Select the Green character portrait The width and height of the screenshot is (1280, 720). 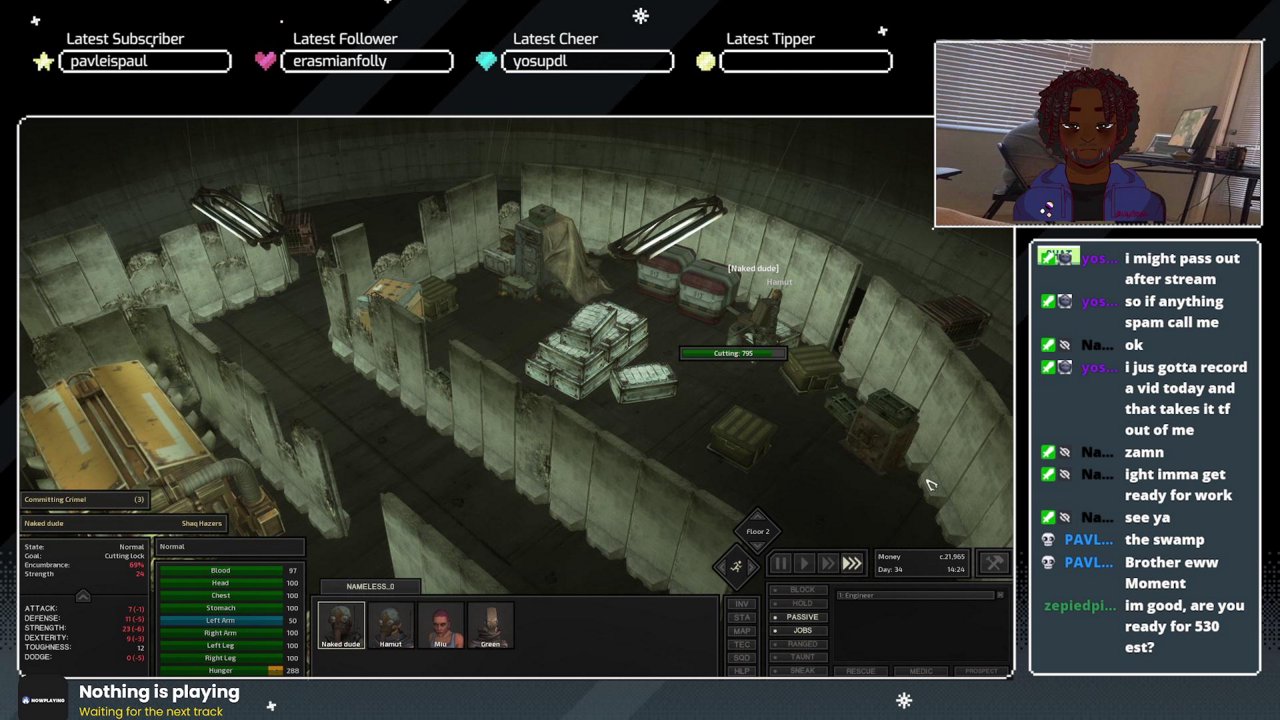coord(491,625)
